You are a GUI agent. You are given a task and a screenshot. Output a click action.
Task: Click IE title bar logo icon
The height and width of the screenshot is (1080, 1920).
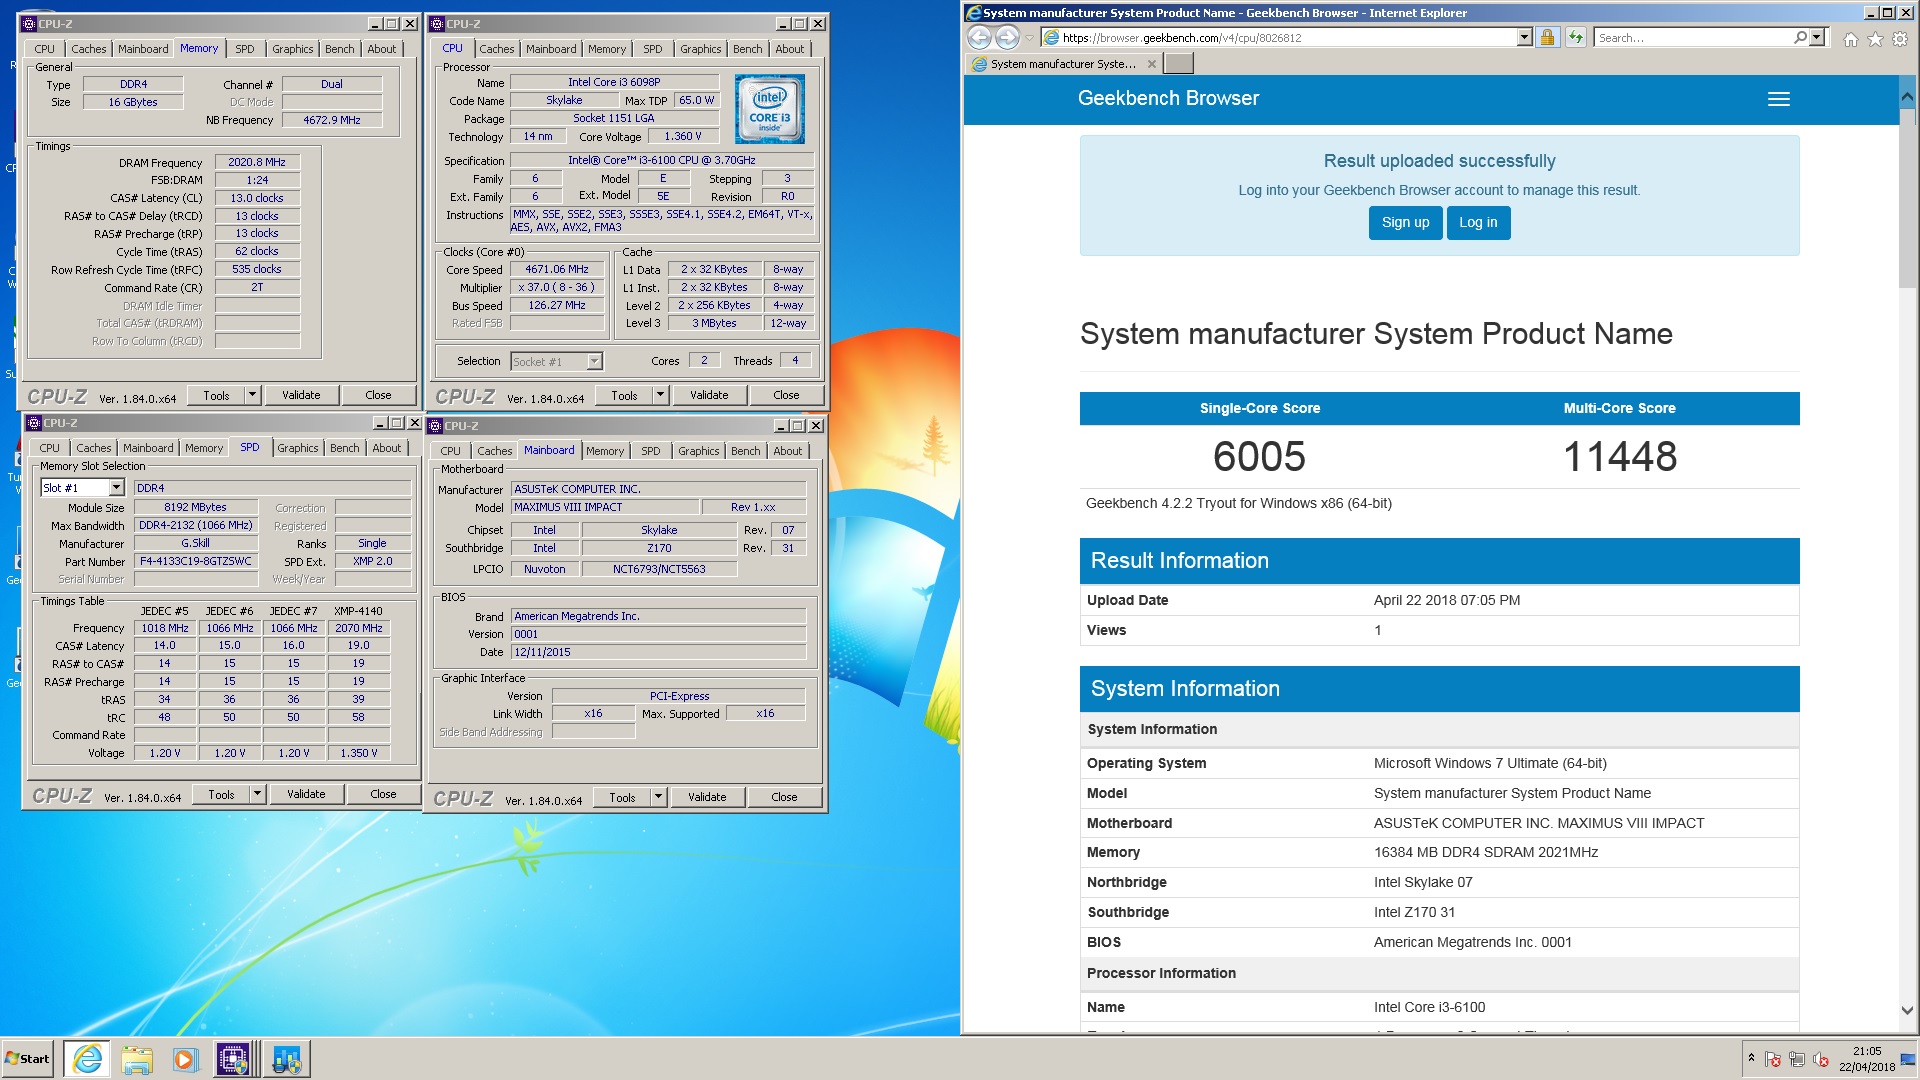click(x=973, y=13)
